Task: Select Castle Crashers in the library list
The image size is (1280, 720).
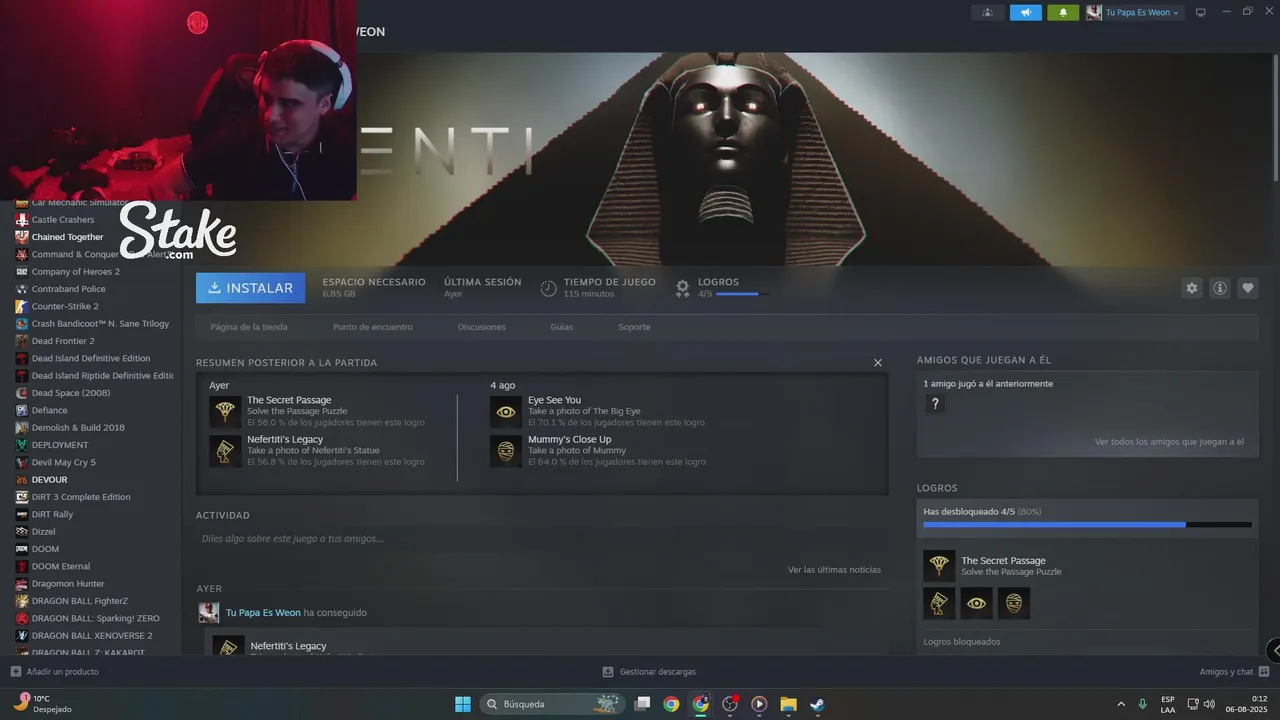Action: [x=63, y=220]
